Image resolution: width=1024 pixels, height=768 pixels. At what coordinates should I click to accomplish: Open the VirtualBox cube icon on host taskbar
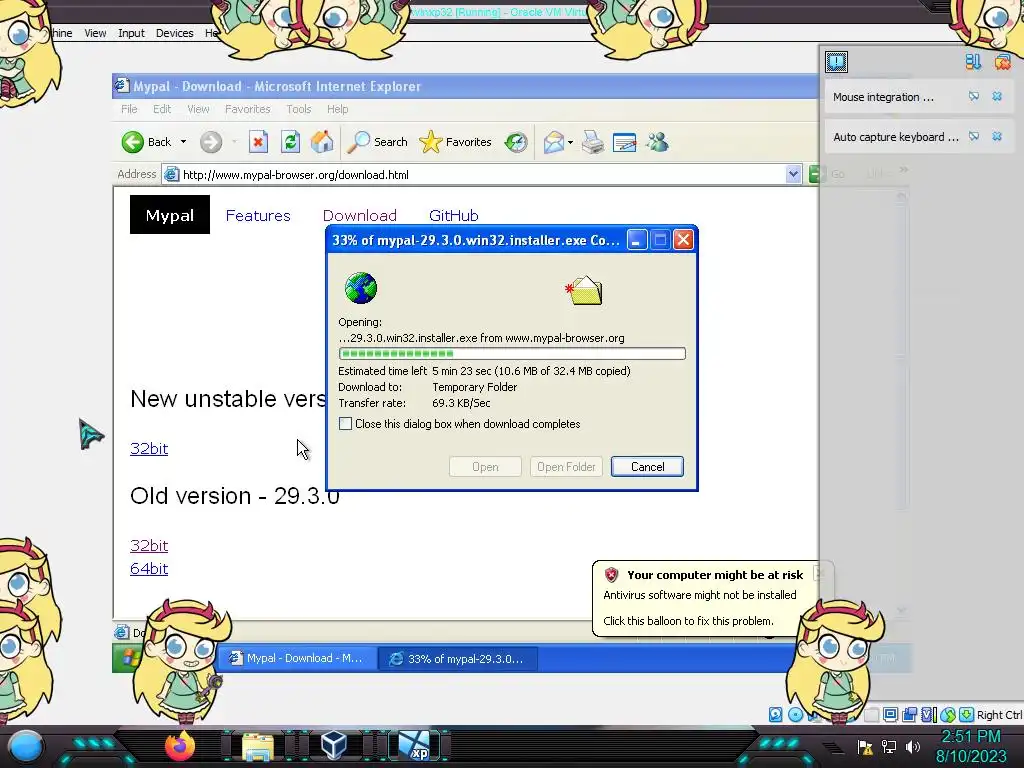point(334,745)
